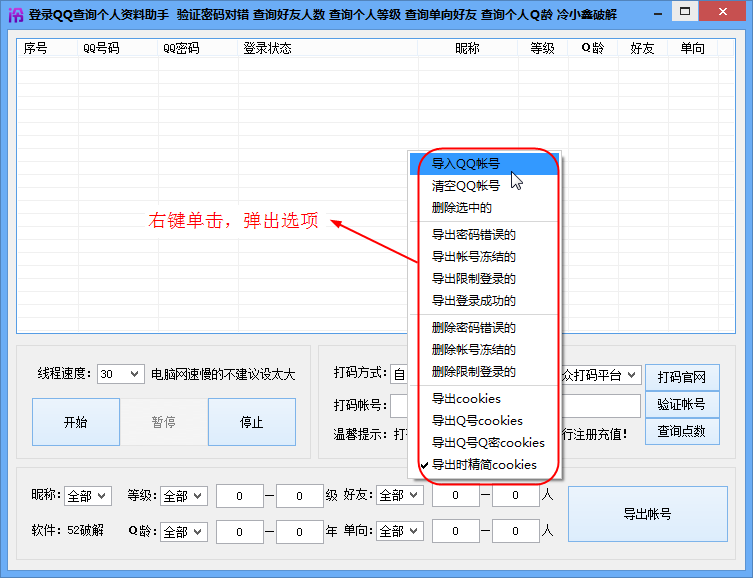Choose 导出cookies menu item
The image size is (753, 578).
[484, 399]
